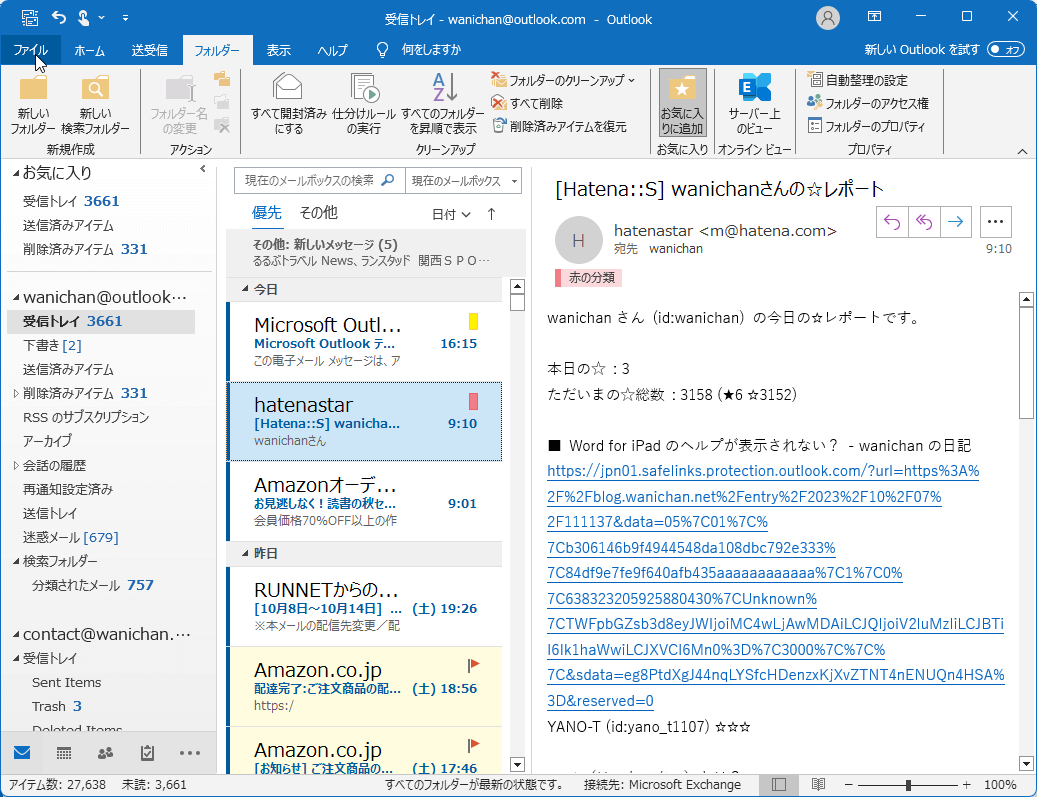
Task: Reply to the message with reply arrow
Action: [892, 222]
